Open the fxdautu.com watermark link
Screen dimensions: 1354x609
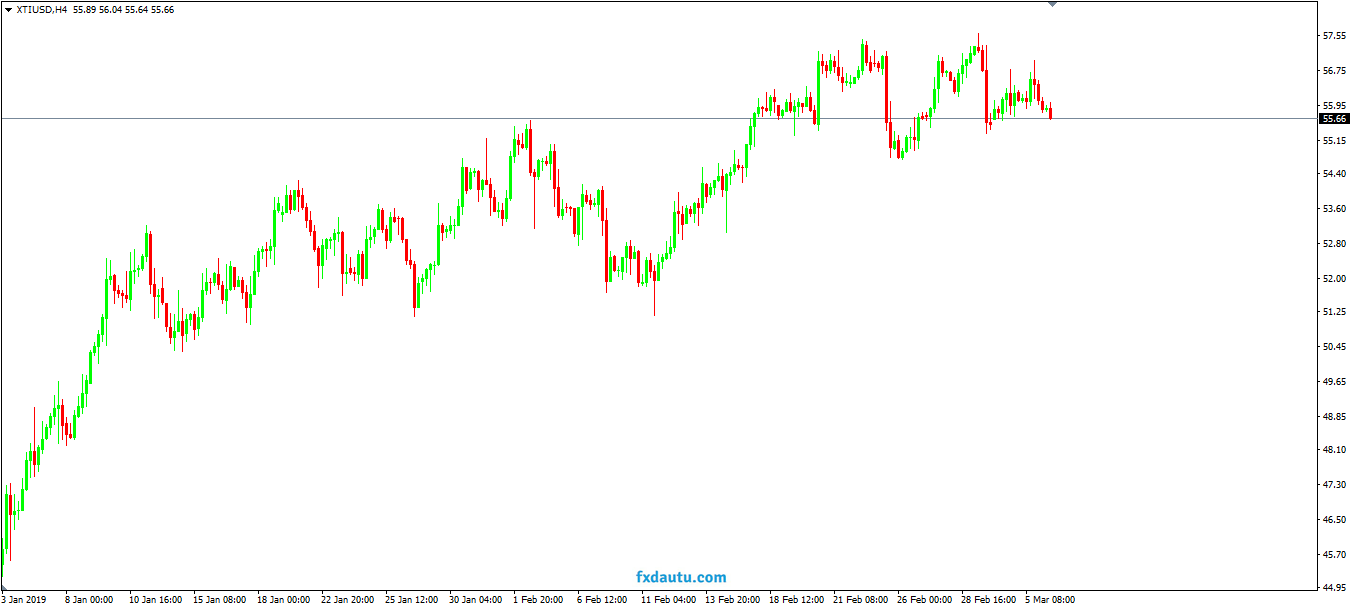[681, 577]
